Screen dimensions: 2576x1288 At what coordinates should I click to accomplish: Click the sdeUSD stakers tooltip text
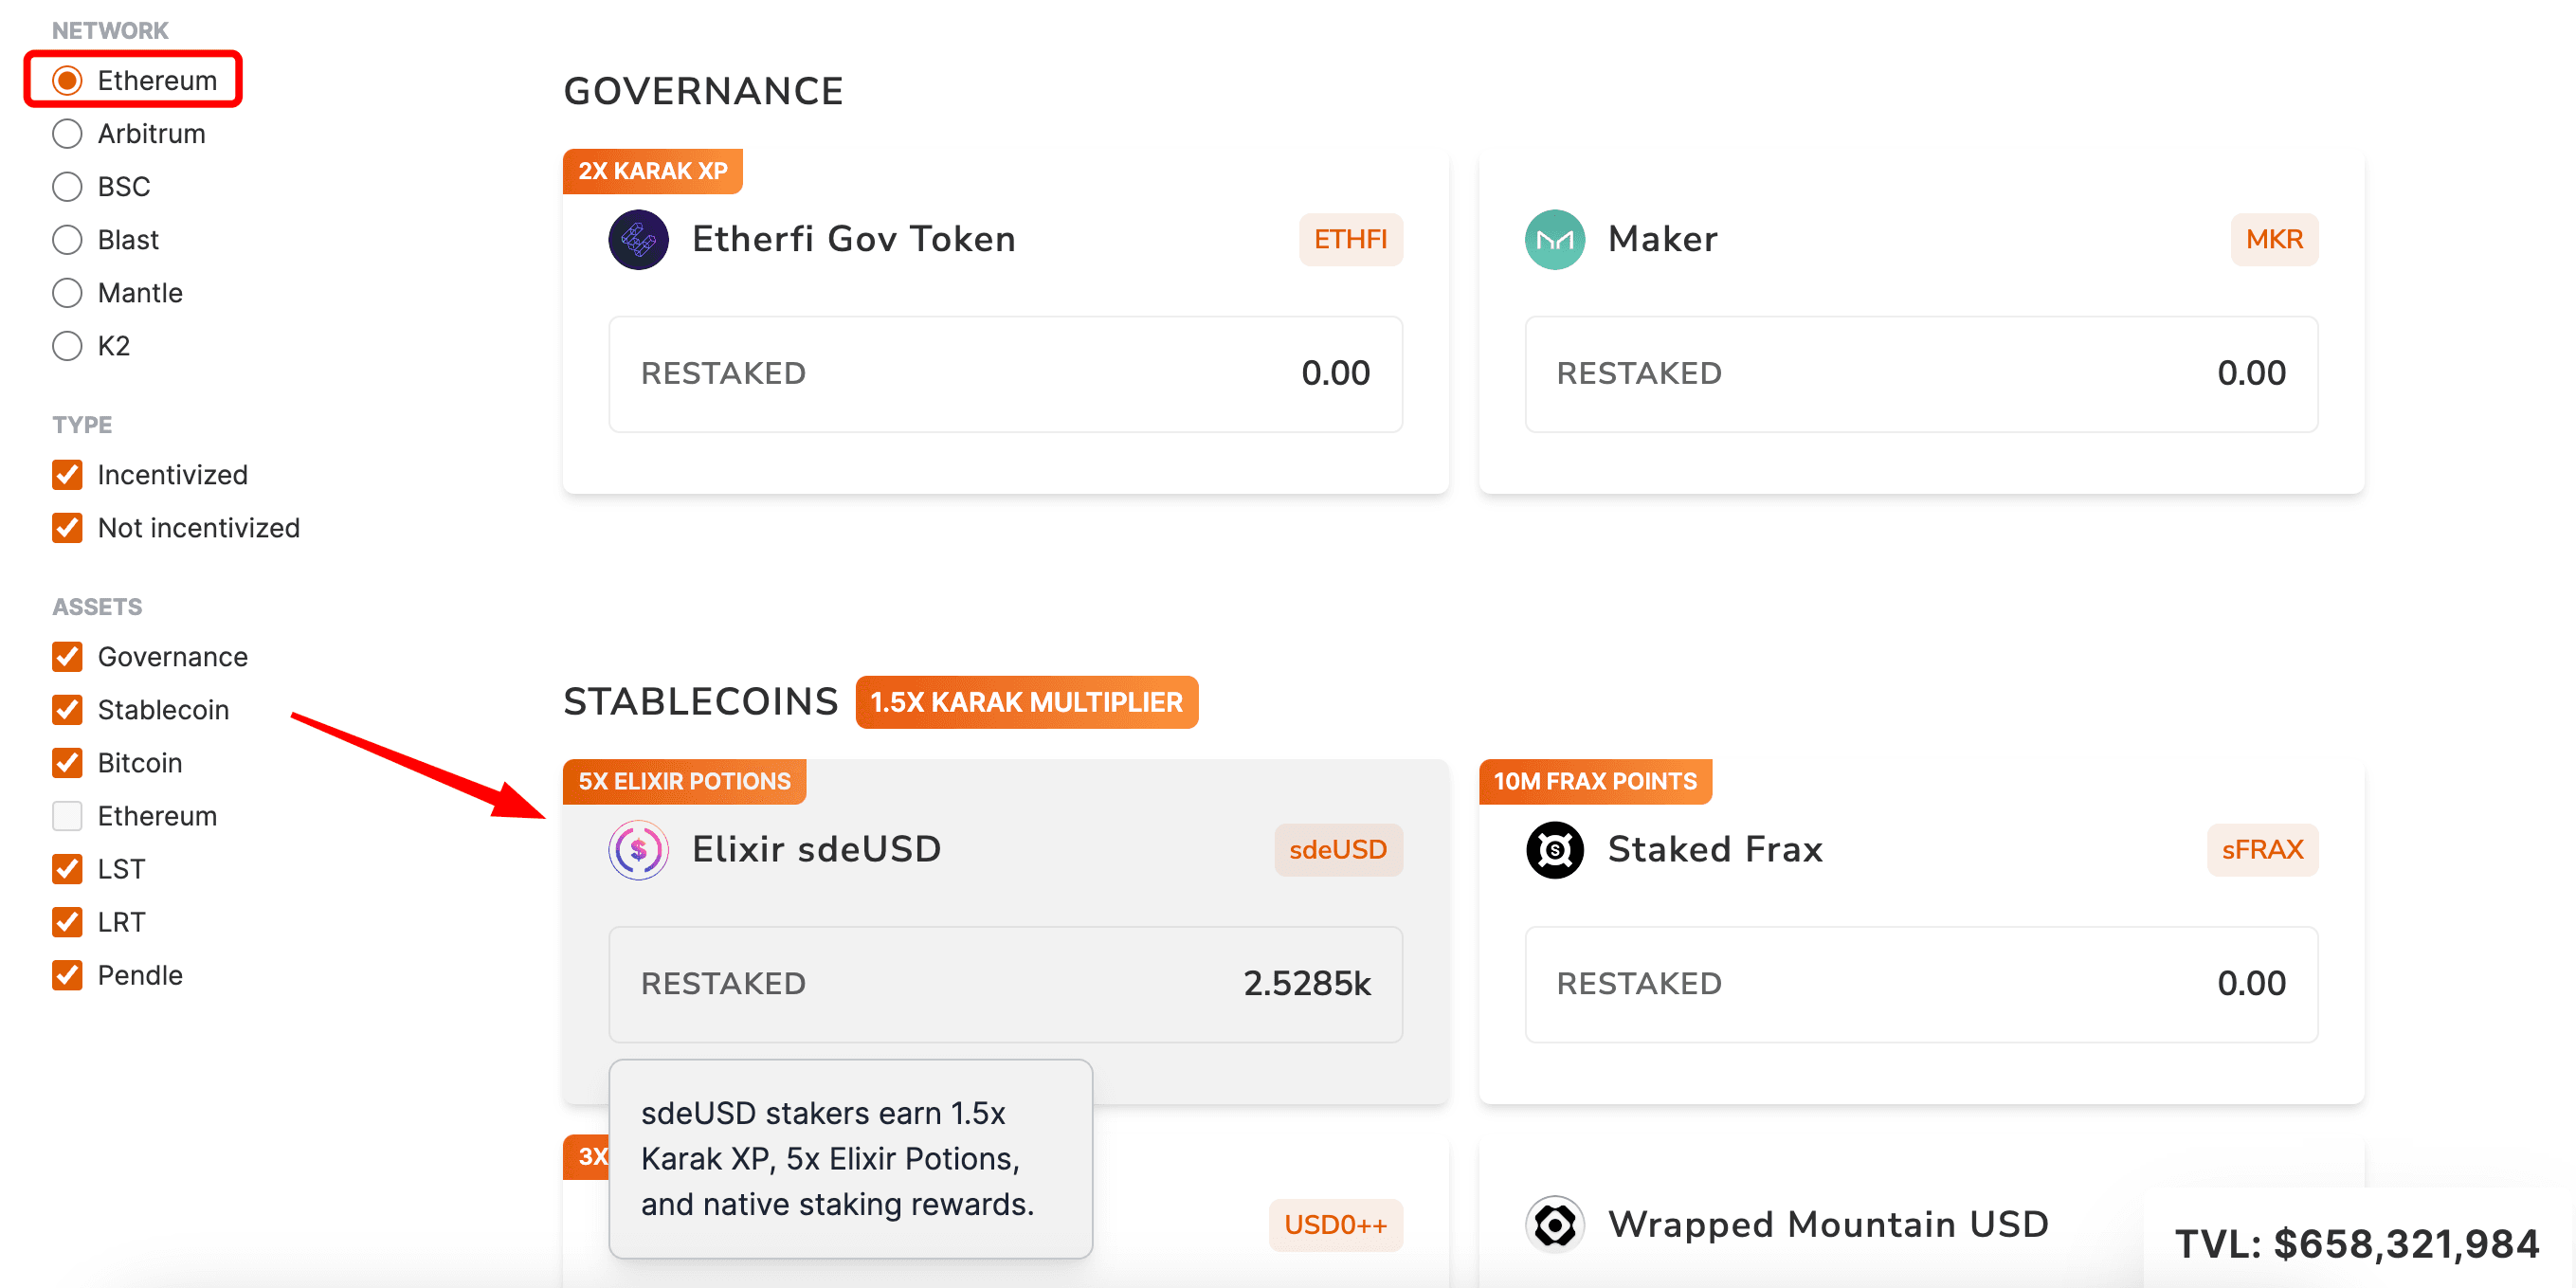click(838, 1158)
